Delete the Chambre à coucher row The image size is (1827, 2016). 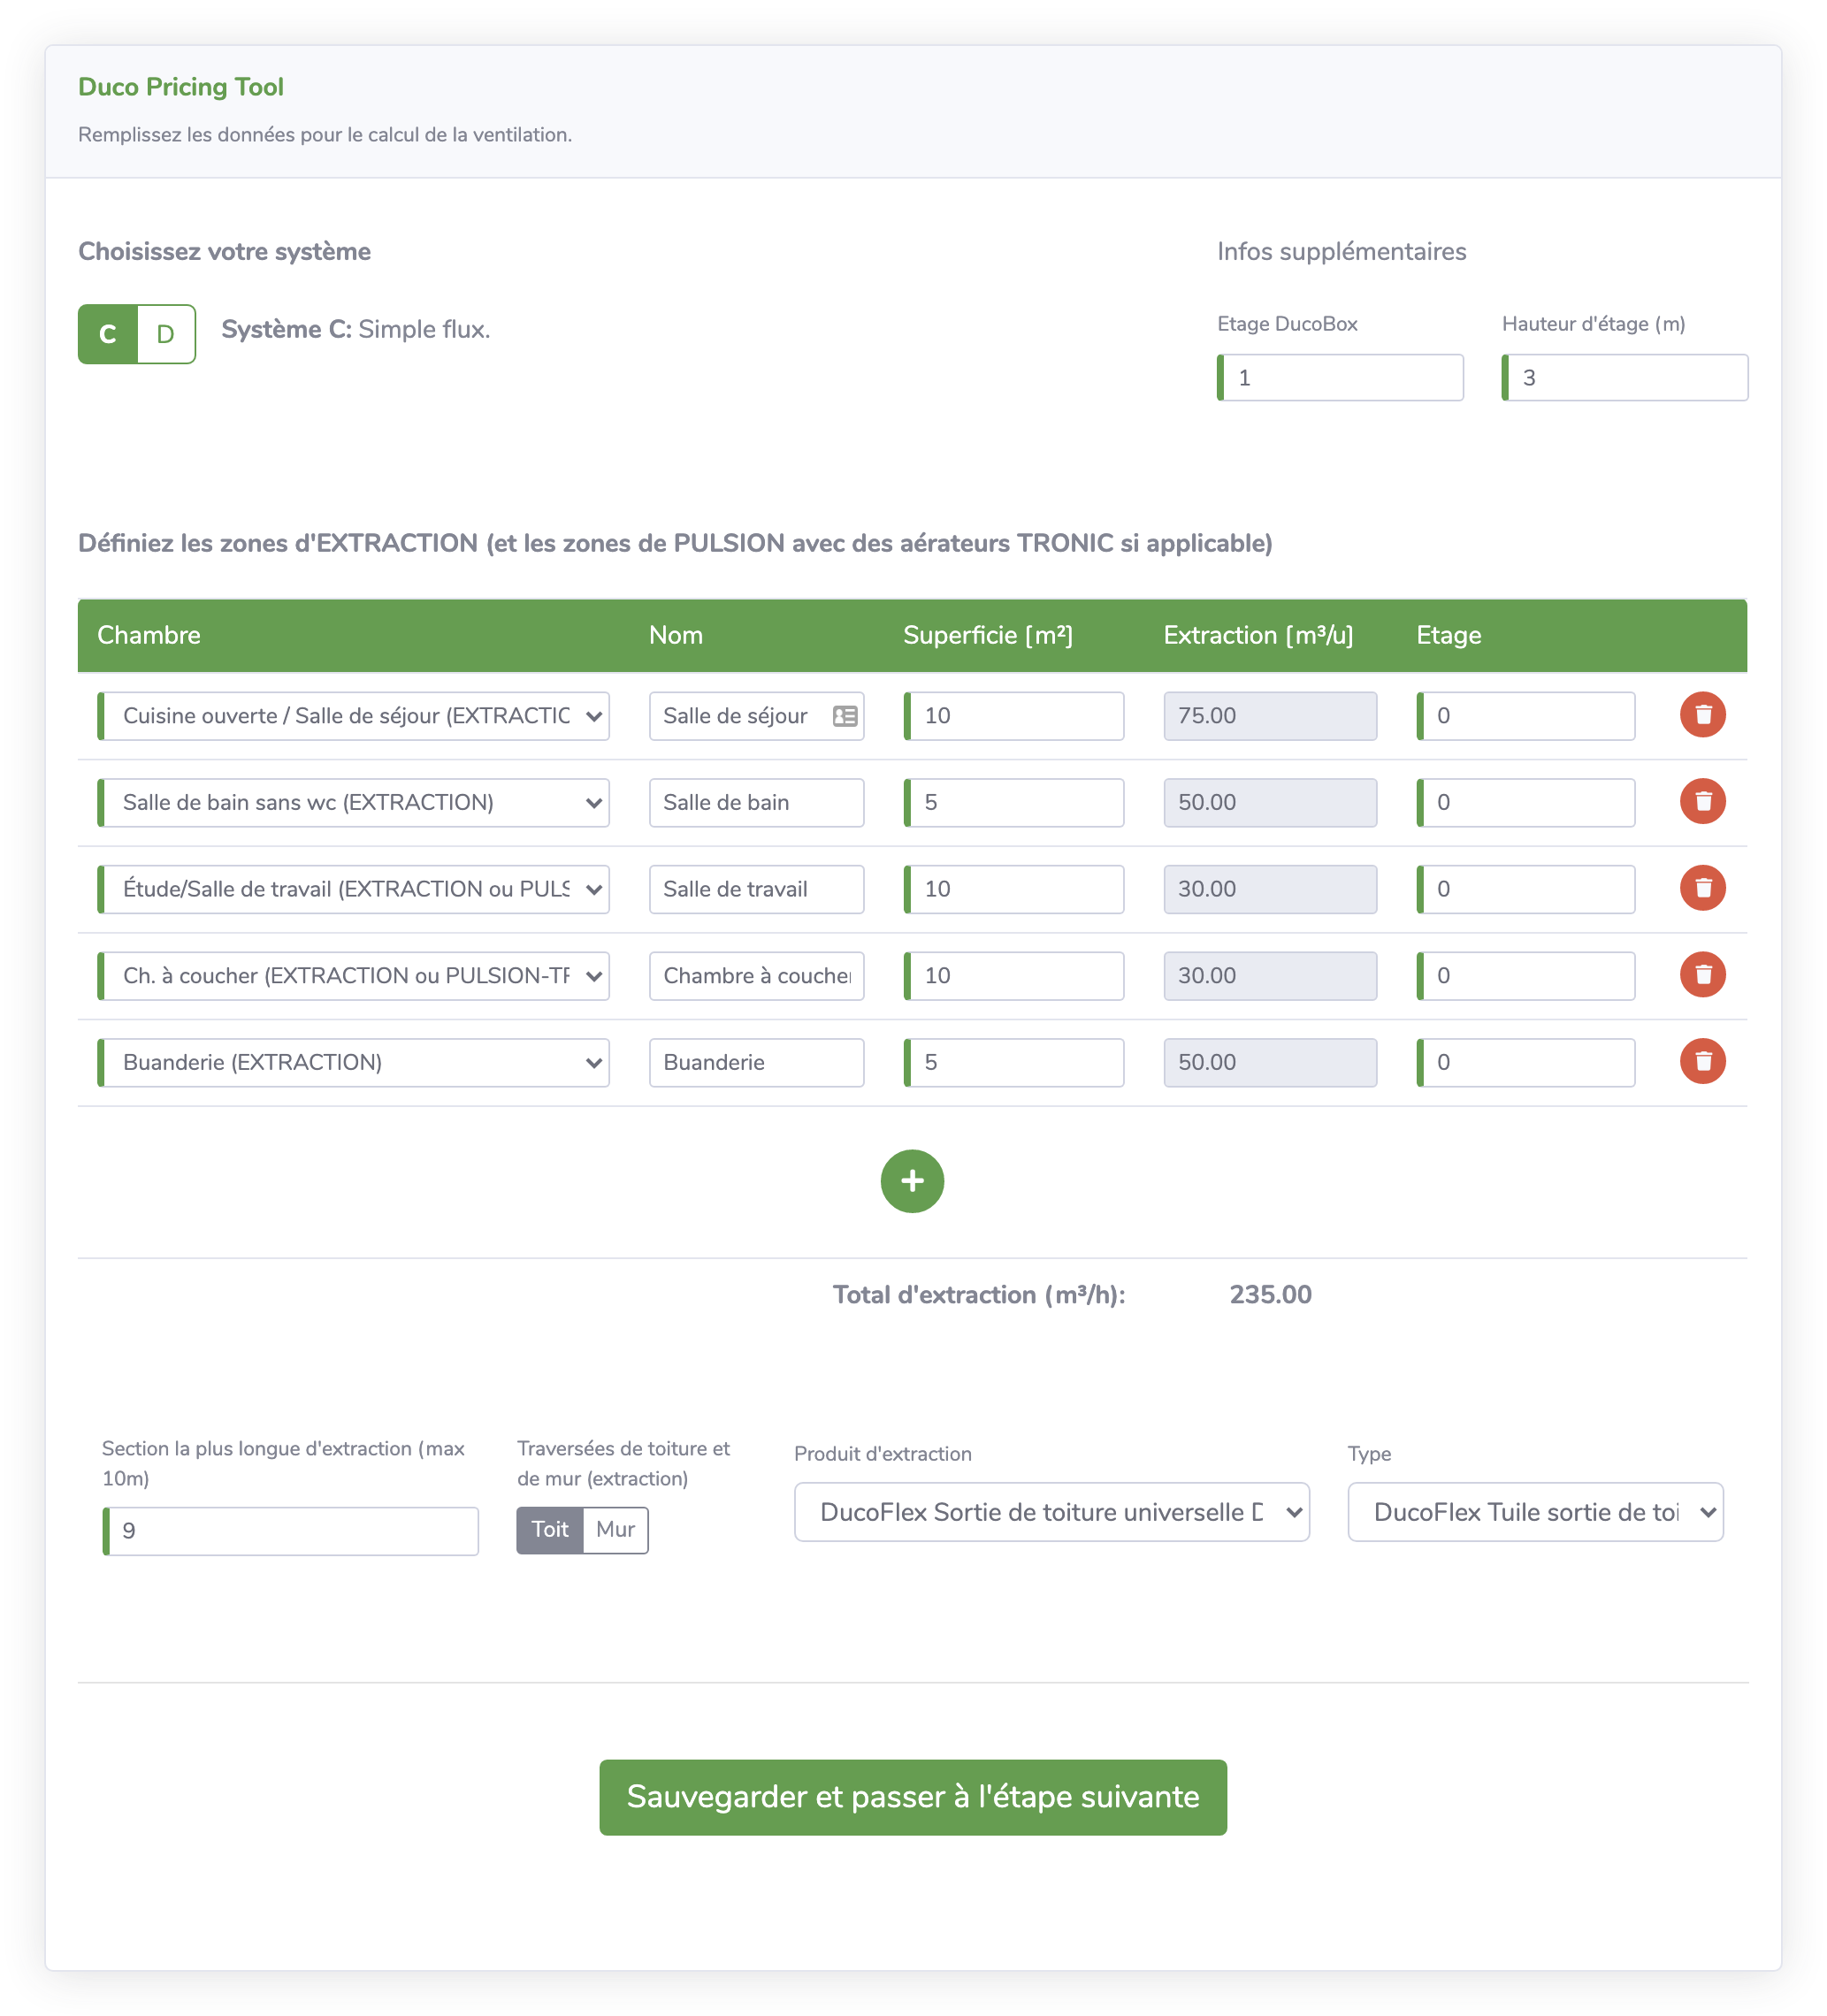click(x=1702, y=975)
